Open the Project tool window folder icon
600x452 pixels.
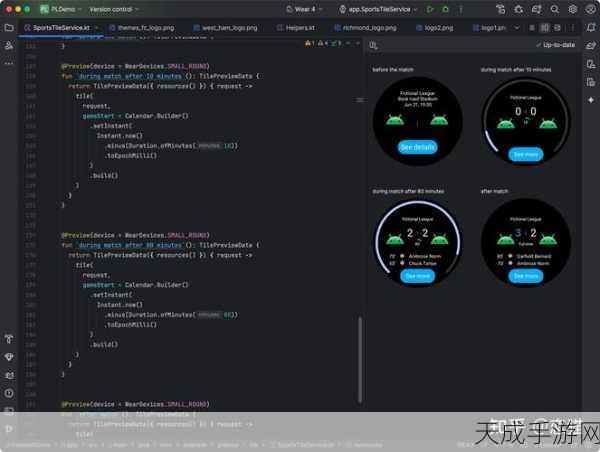pos(9,28)
